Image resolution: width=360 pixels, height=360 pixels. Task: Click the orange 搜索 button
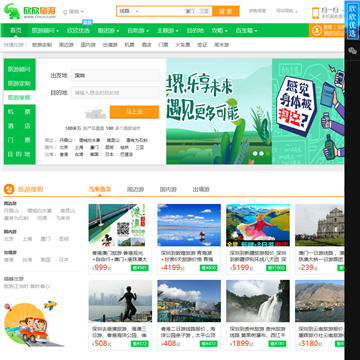point(226,11)
